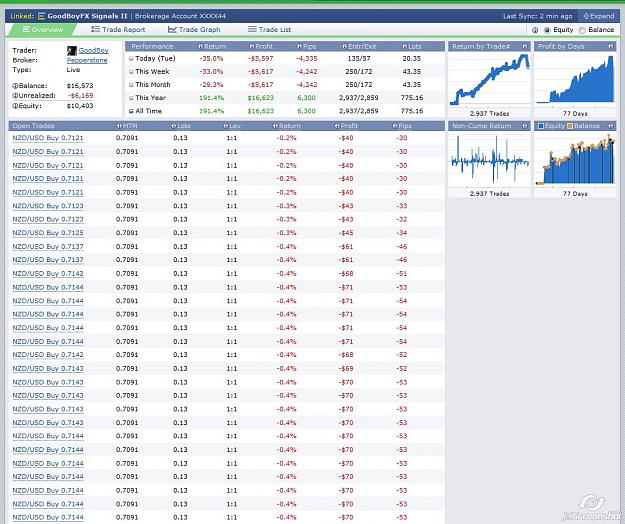The image size is (625, 524).
Task: Expand the This Year performance row
Action: (x=131, y=98)
